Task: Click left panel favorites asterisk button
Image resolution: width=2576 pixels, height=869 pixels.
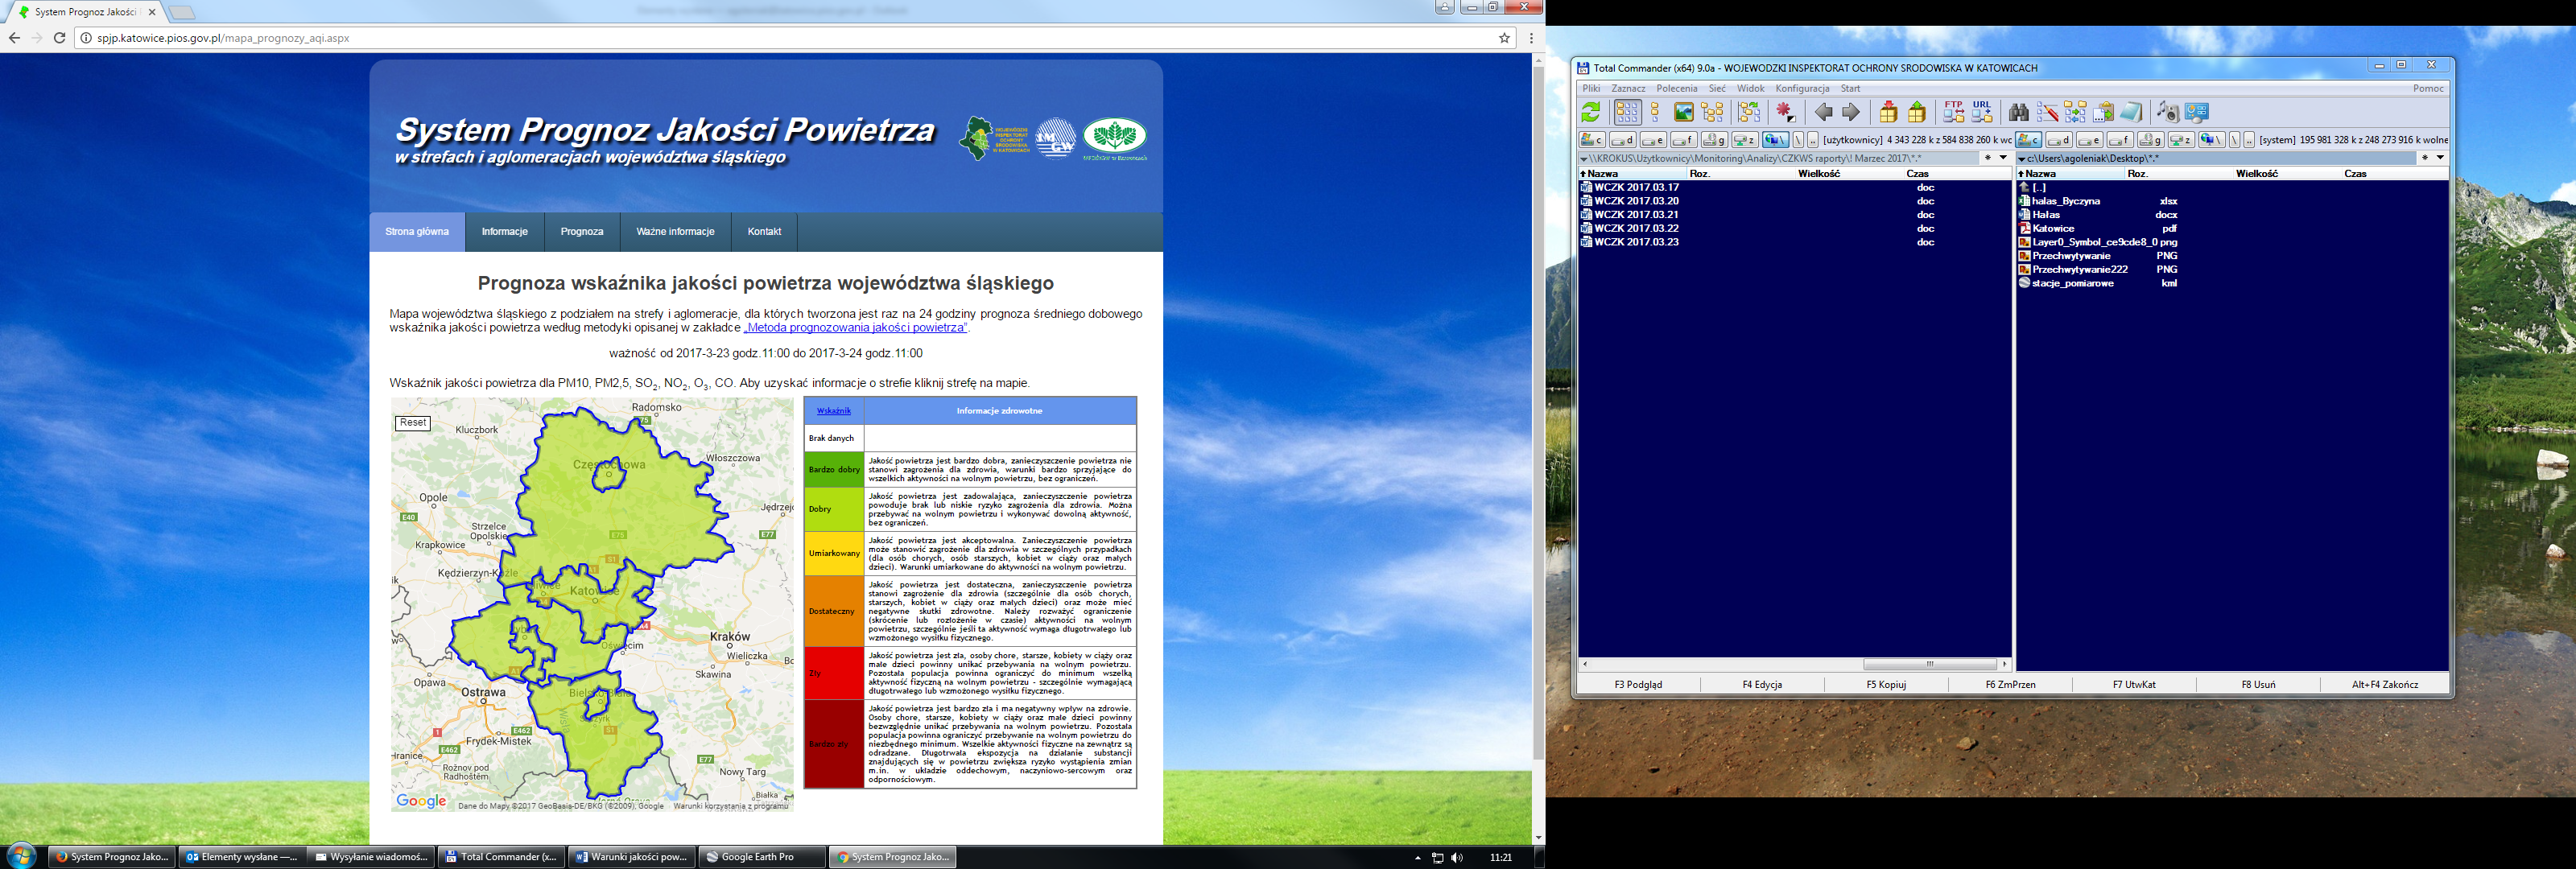Action: [x=1987, y=157]
